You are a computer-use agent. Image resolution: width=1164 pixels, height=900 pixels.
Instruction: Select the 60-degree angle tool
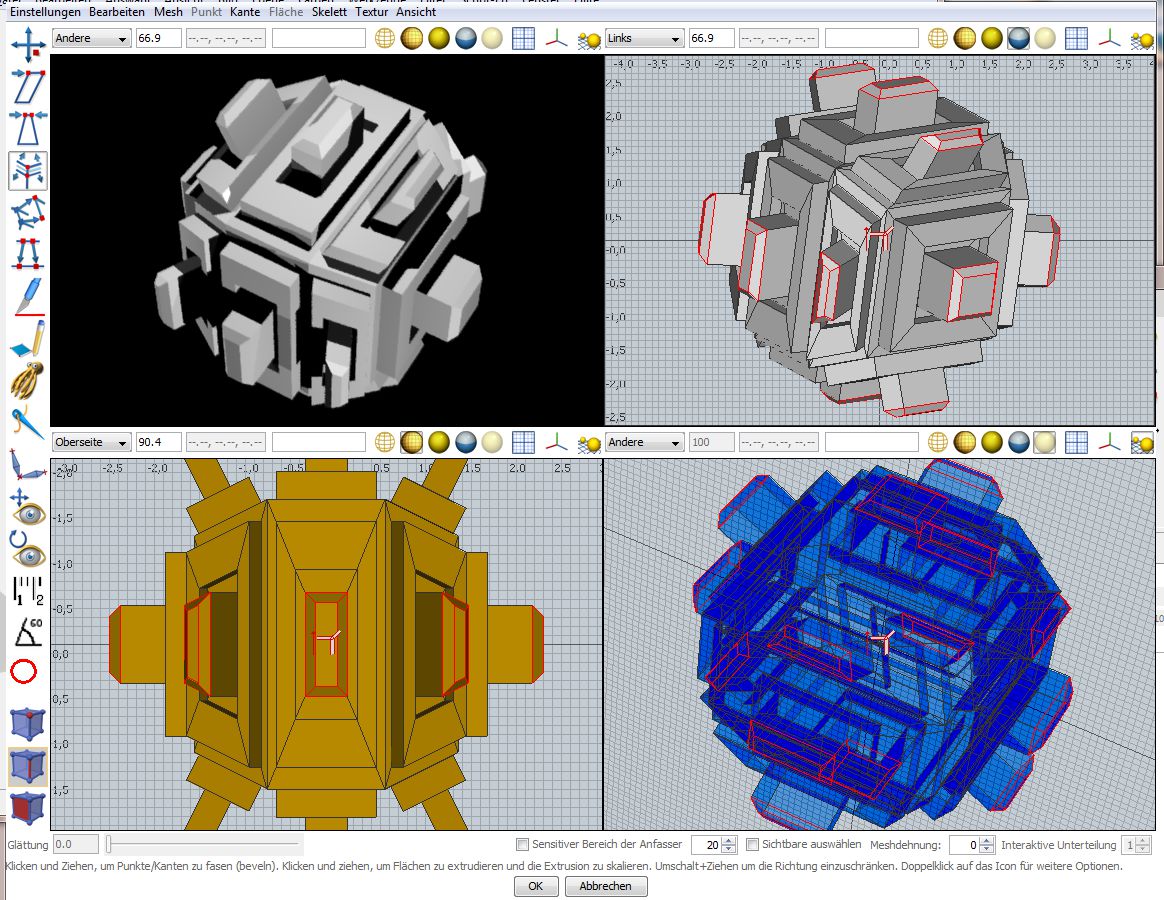pos(28,631)
